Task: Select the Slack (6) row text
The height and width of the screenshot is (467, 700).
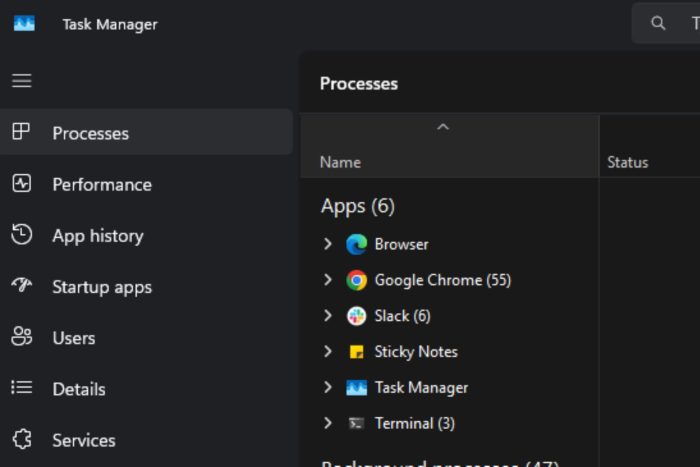Action: point(402,316)
